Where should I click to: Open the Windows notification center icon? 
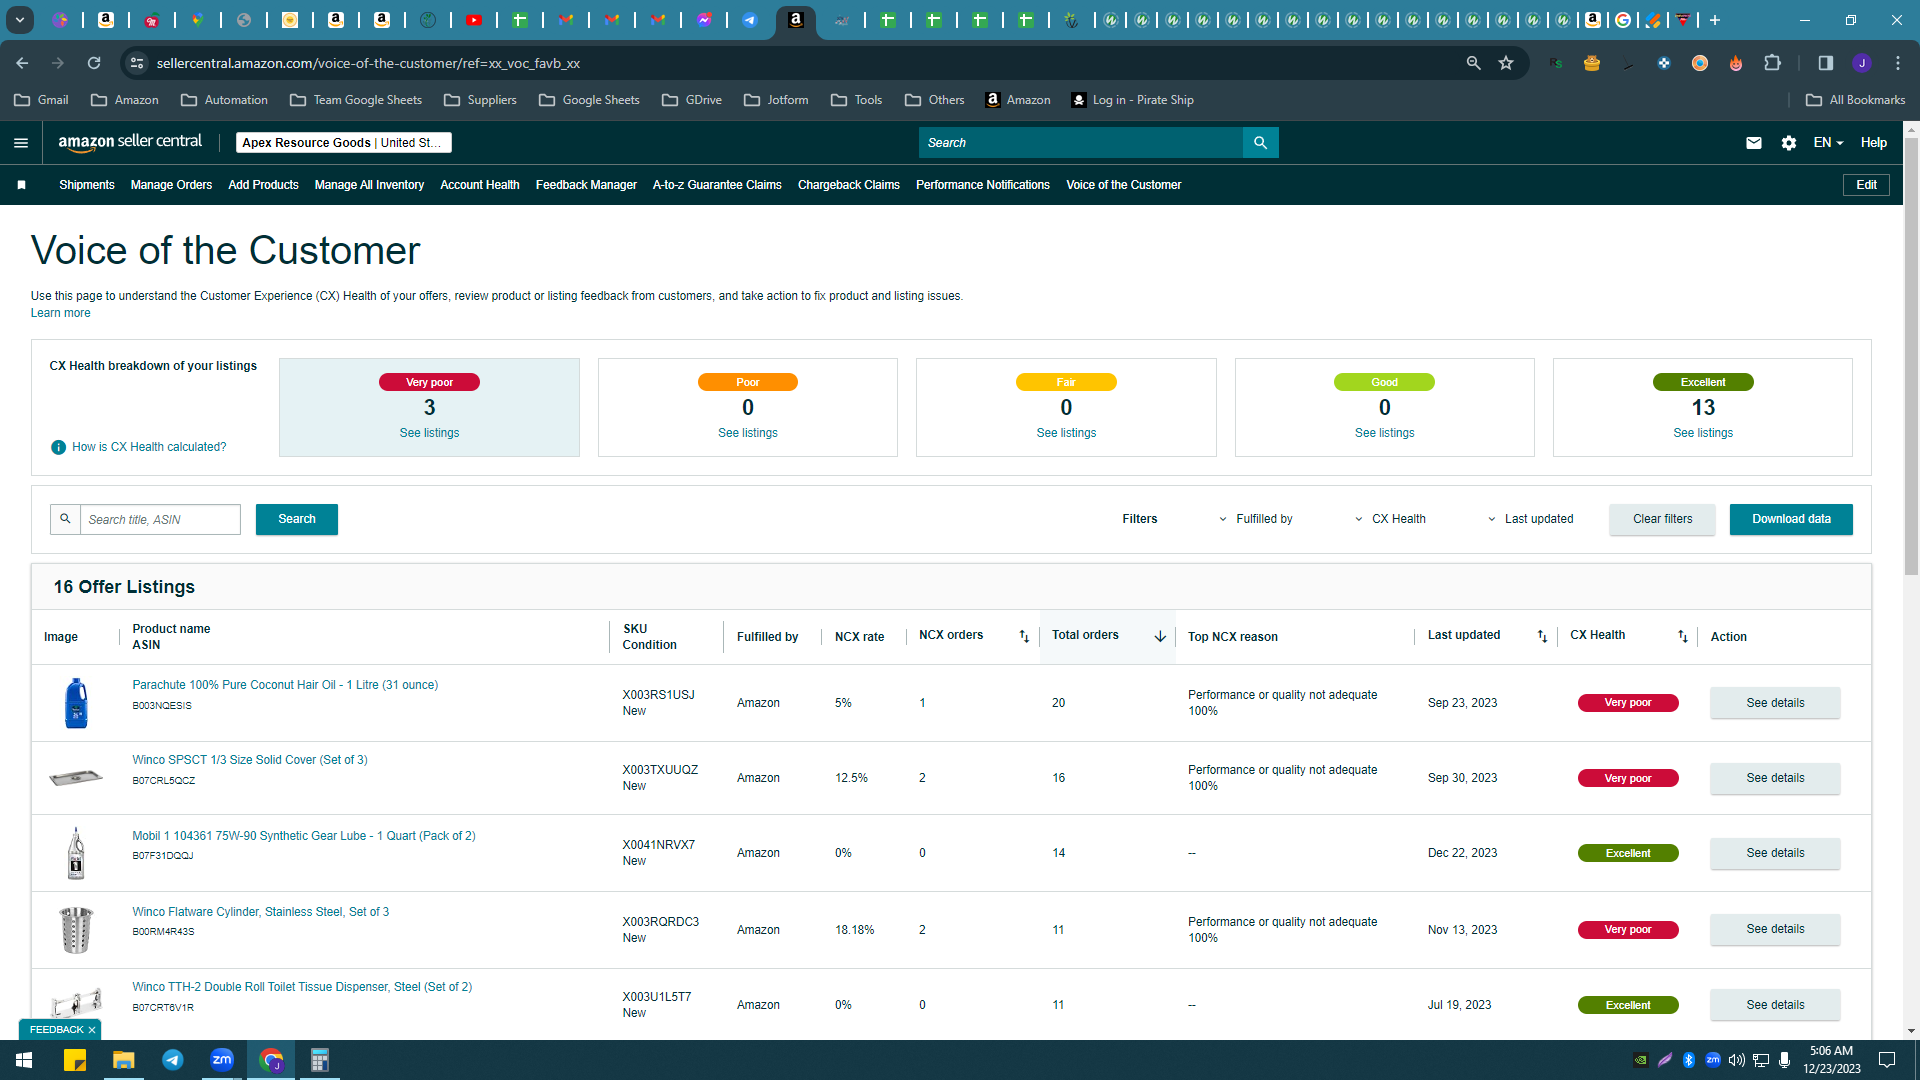(x=1887, y=1060)
